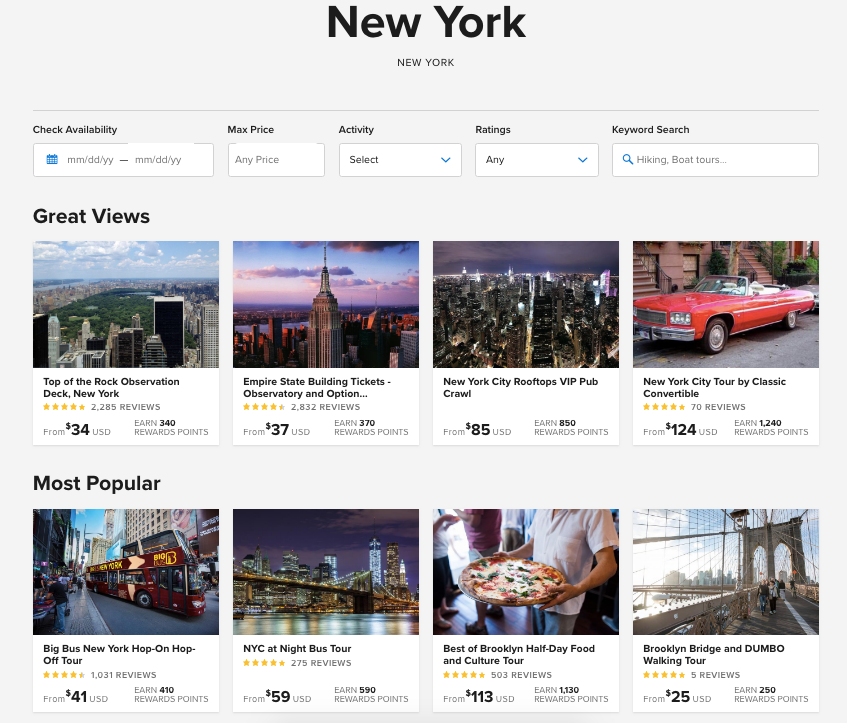Open the Ratings Any dropdown

click(x=537, y=160)
